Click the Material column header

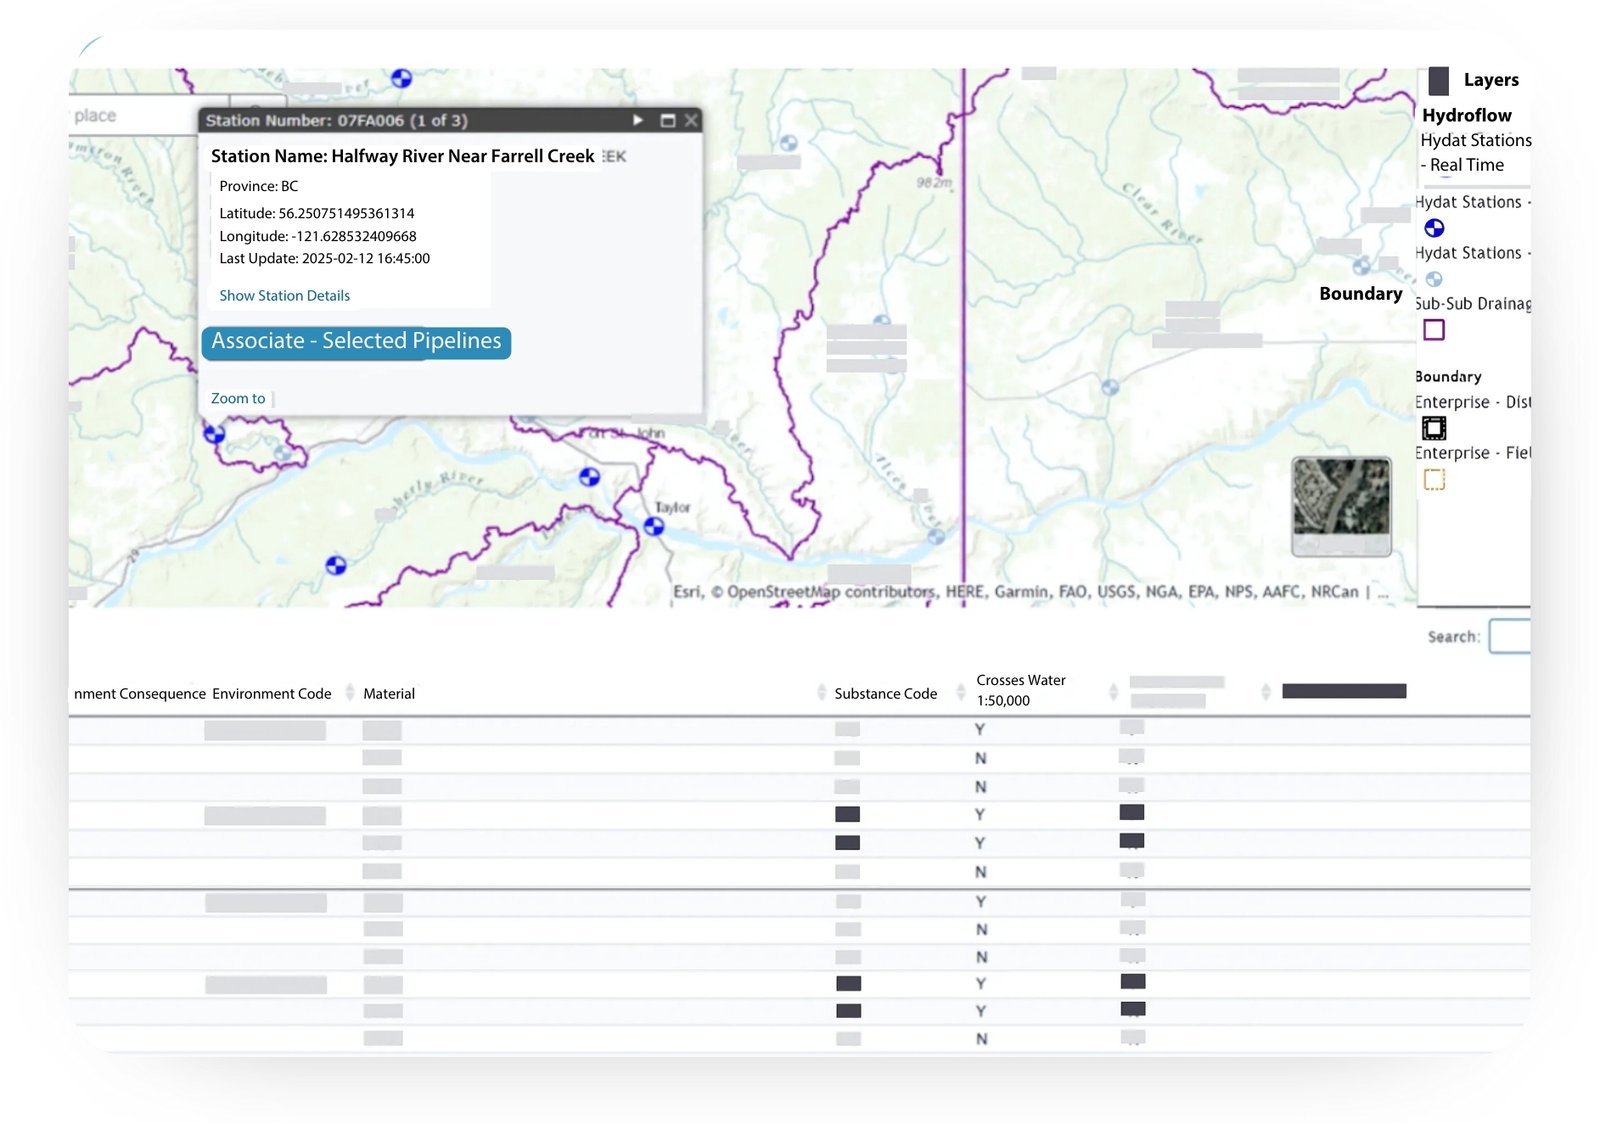point(389,694)
